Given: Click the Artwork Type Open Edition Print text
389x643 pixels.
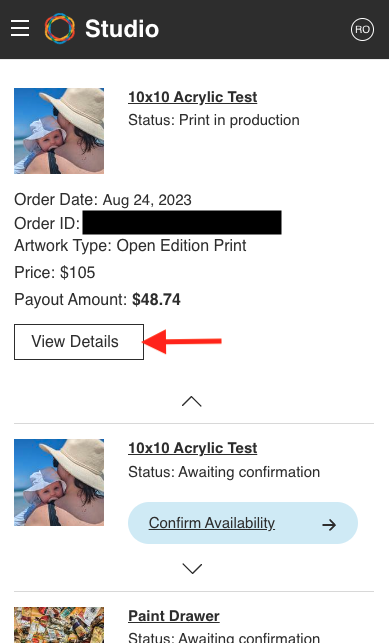Looking at the screenshot, I should click(130, 246).
